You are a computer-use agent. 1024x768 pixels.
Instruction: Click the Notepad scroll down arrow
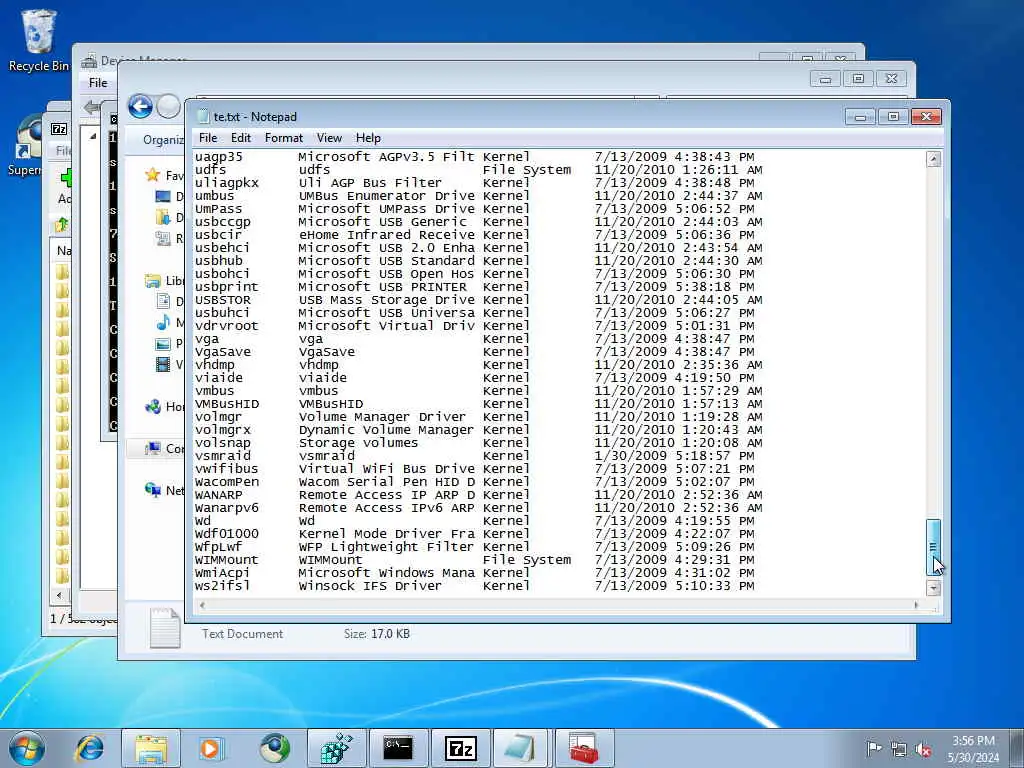point(933,588)
